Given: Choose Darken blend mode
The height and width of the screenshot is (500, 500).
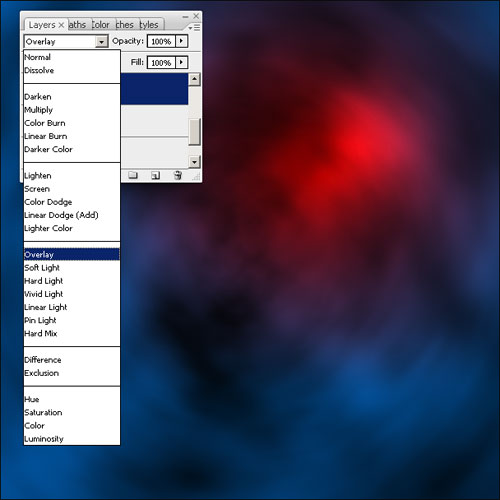Looking at the screenshot, I should point(72,97).
